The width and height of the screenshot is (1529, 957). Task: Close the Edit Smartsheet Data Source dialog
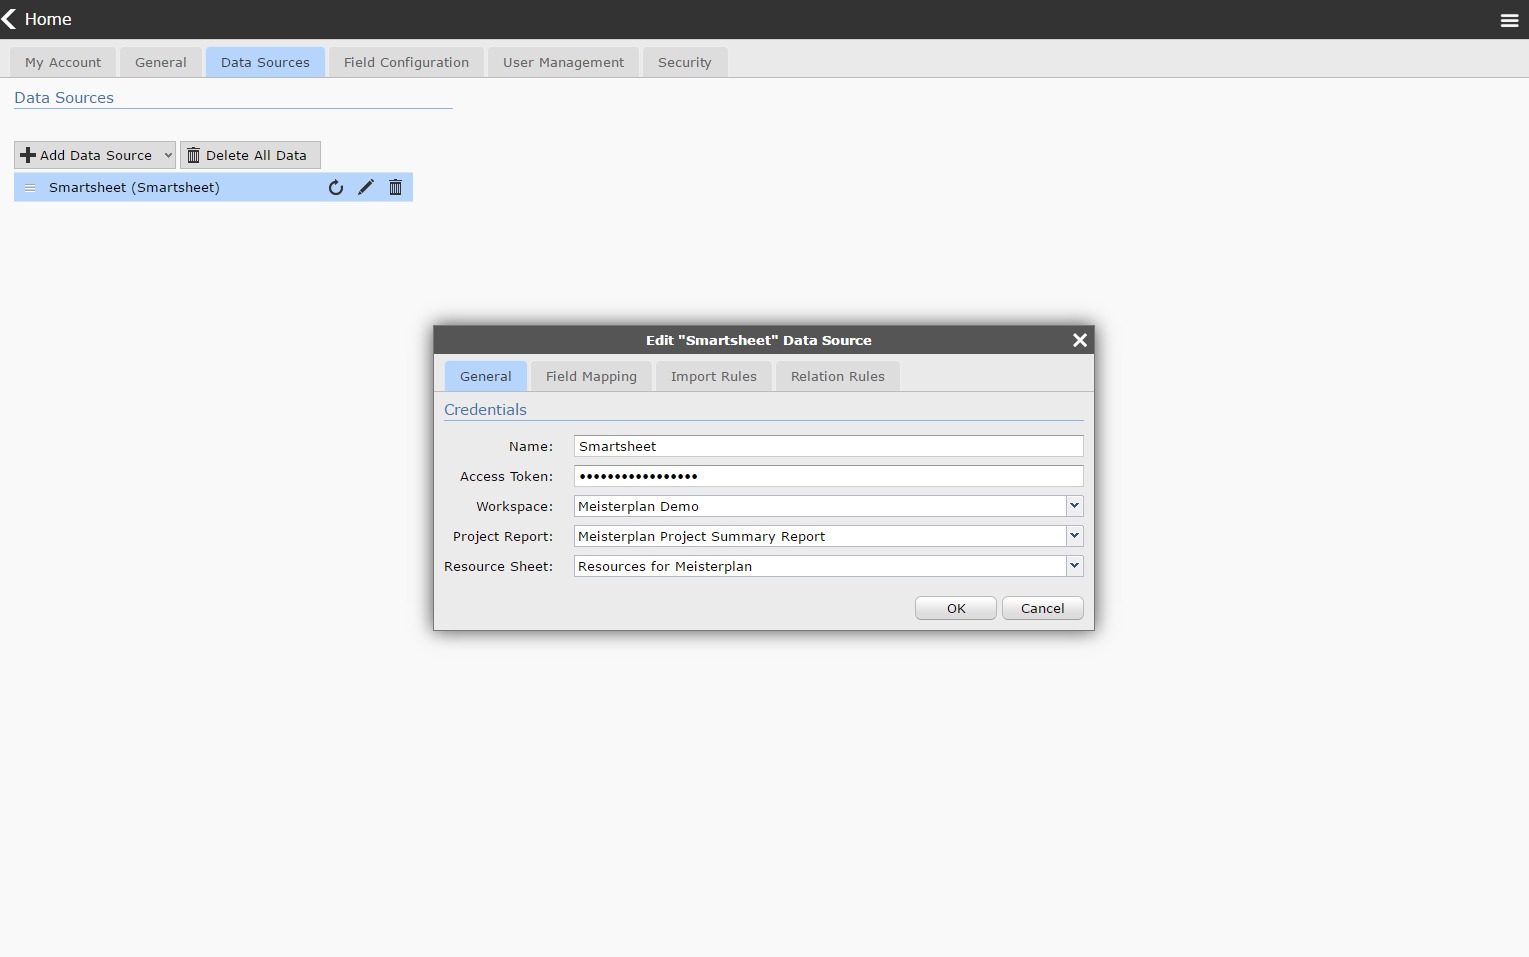click(1079, 340)
